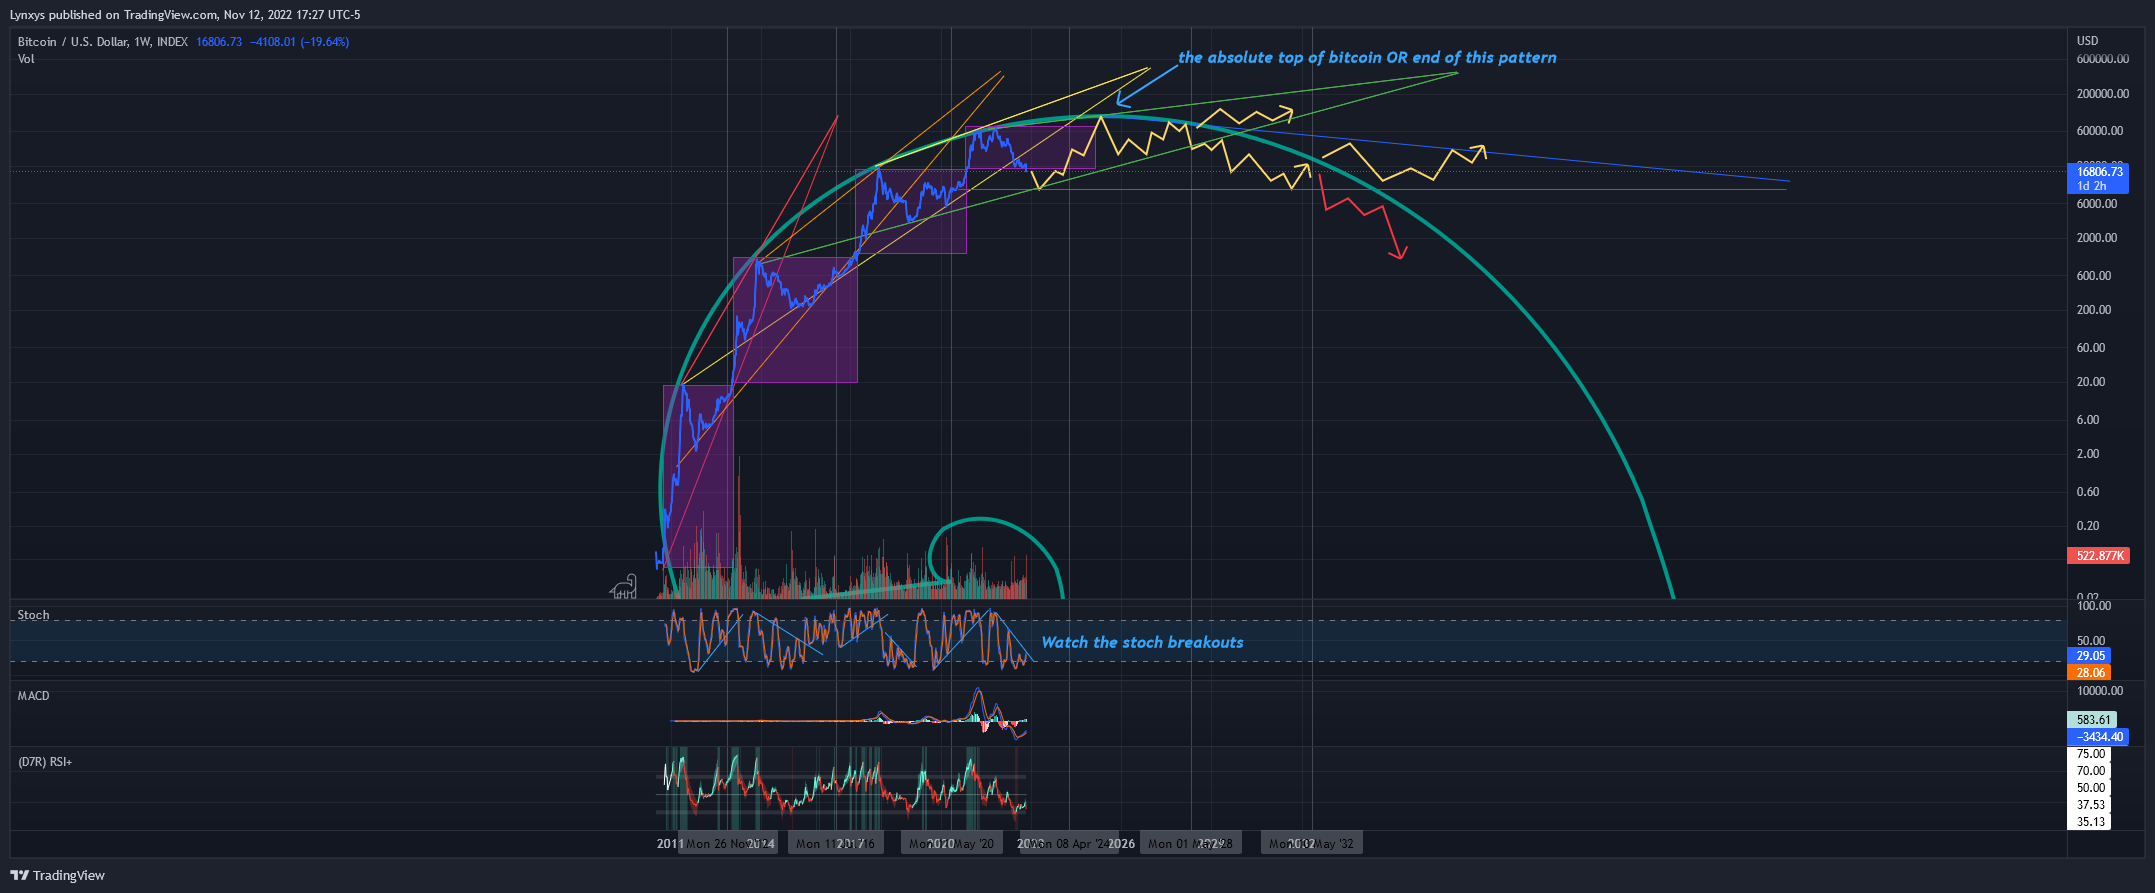Click the 2026 label on time axis
This screenshot has height=893, width=2155.
point(1121,844)
